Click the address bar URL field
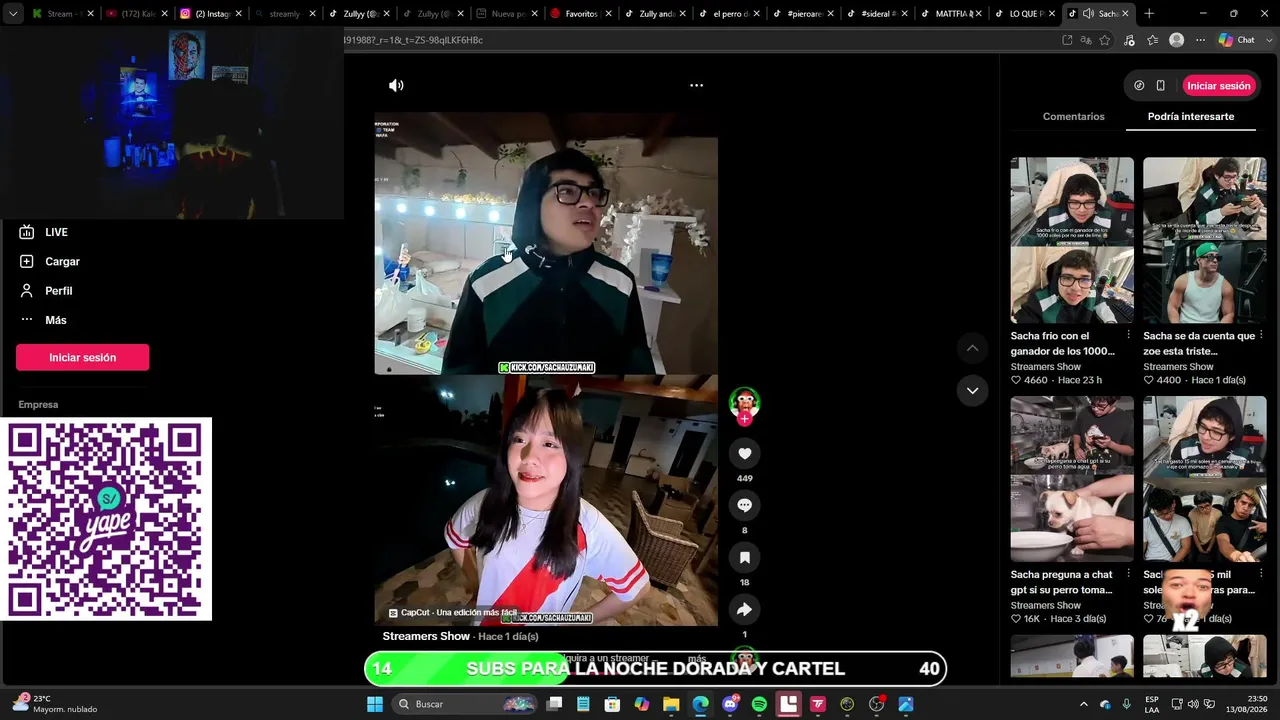The height and width of the screenshot is (720, 1280). coord(700,40)
